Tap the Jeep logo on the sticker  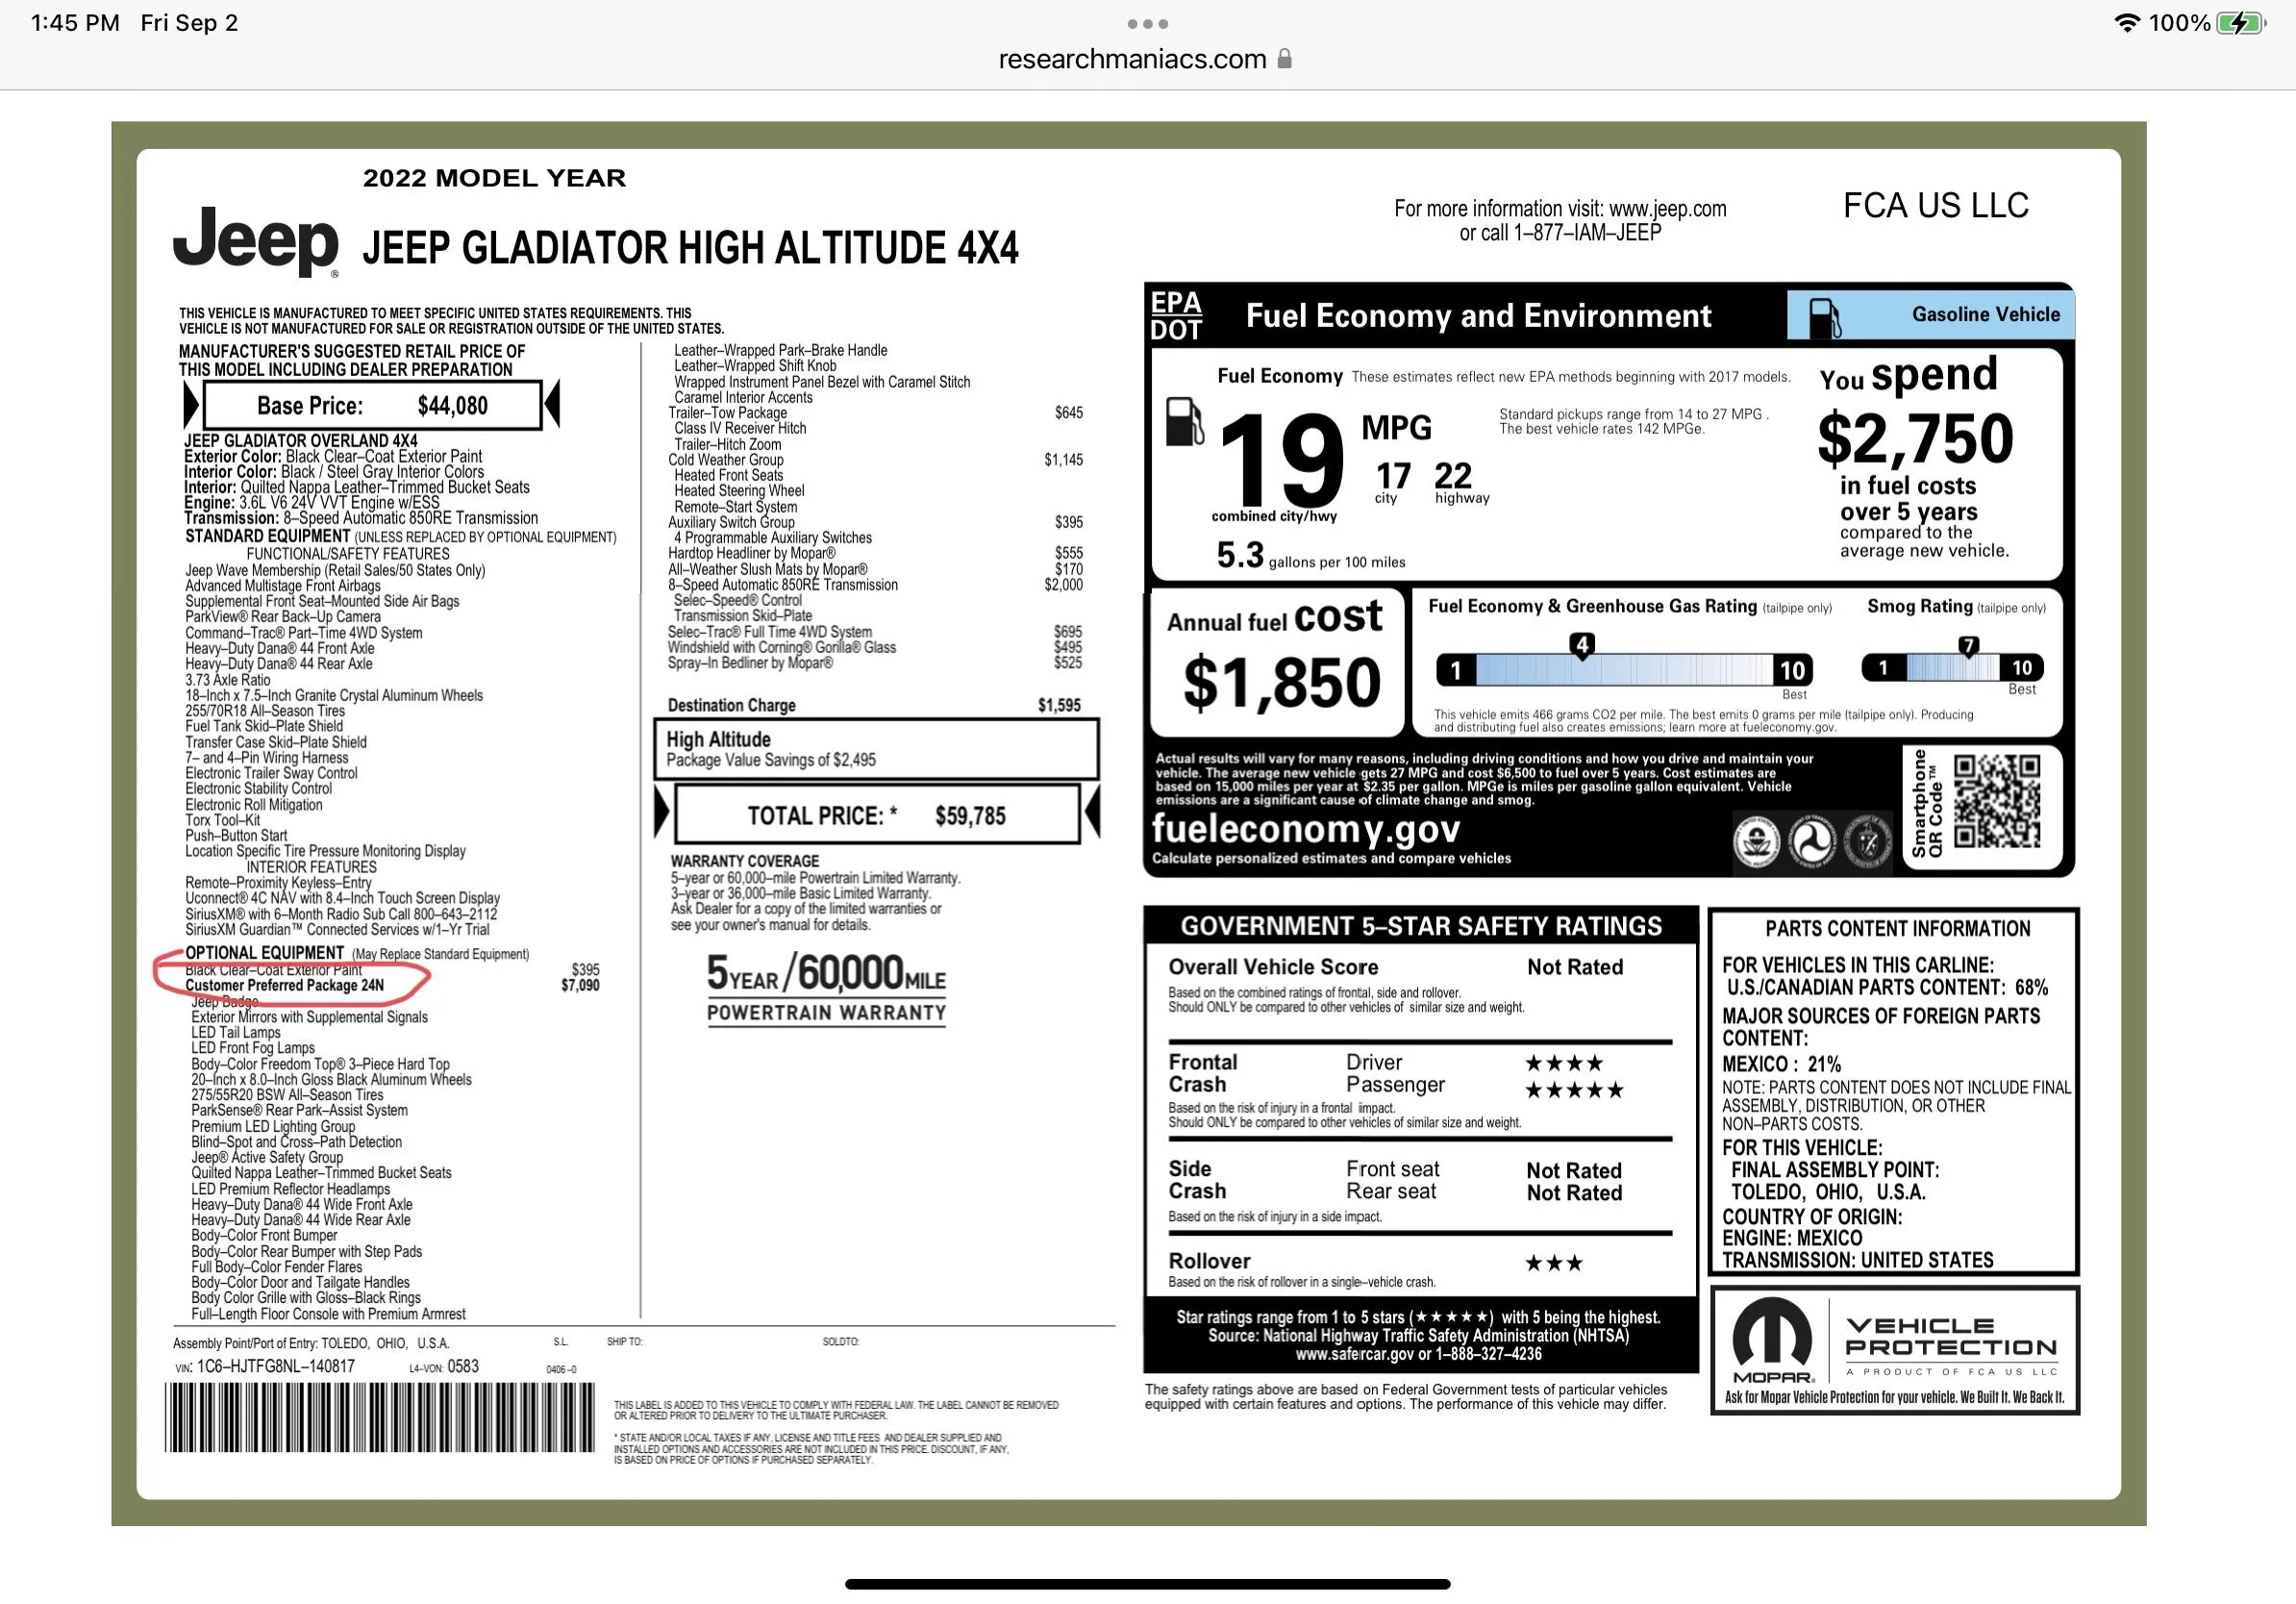(256, 240)
